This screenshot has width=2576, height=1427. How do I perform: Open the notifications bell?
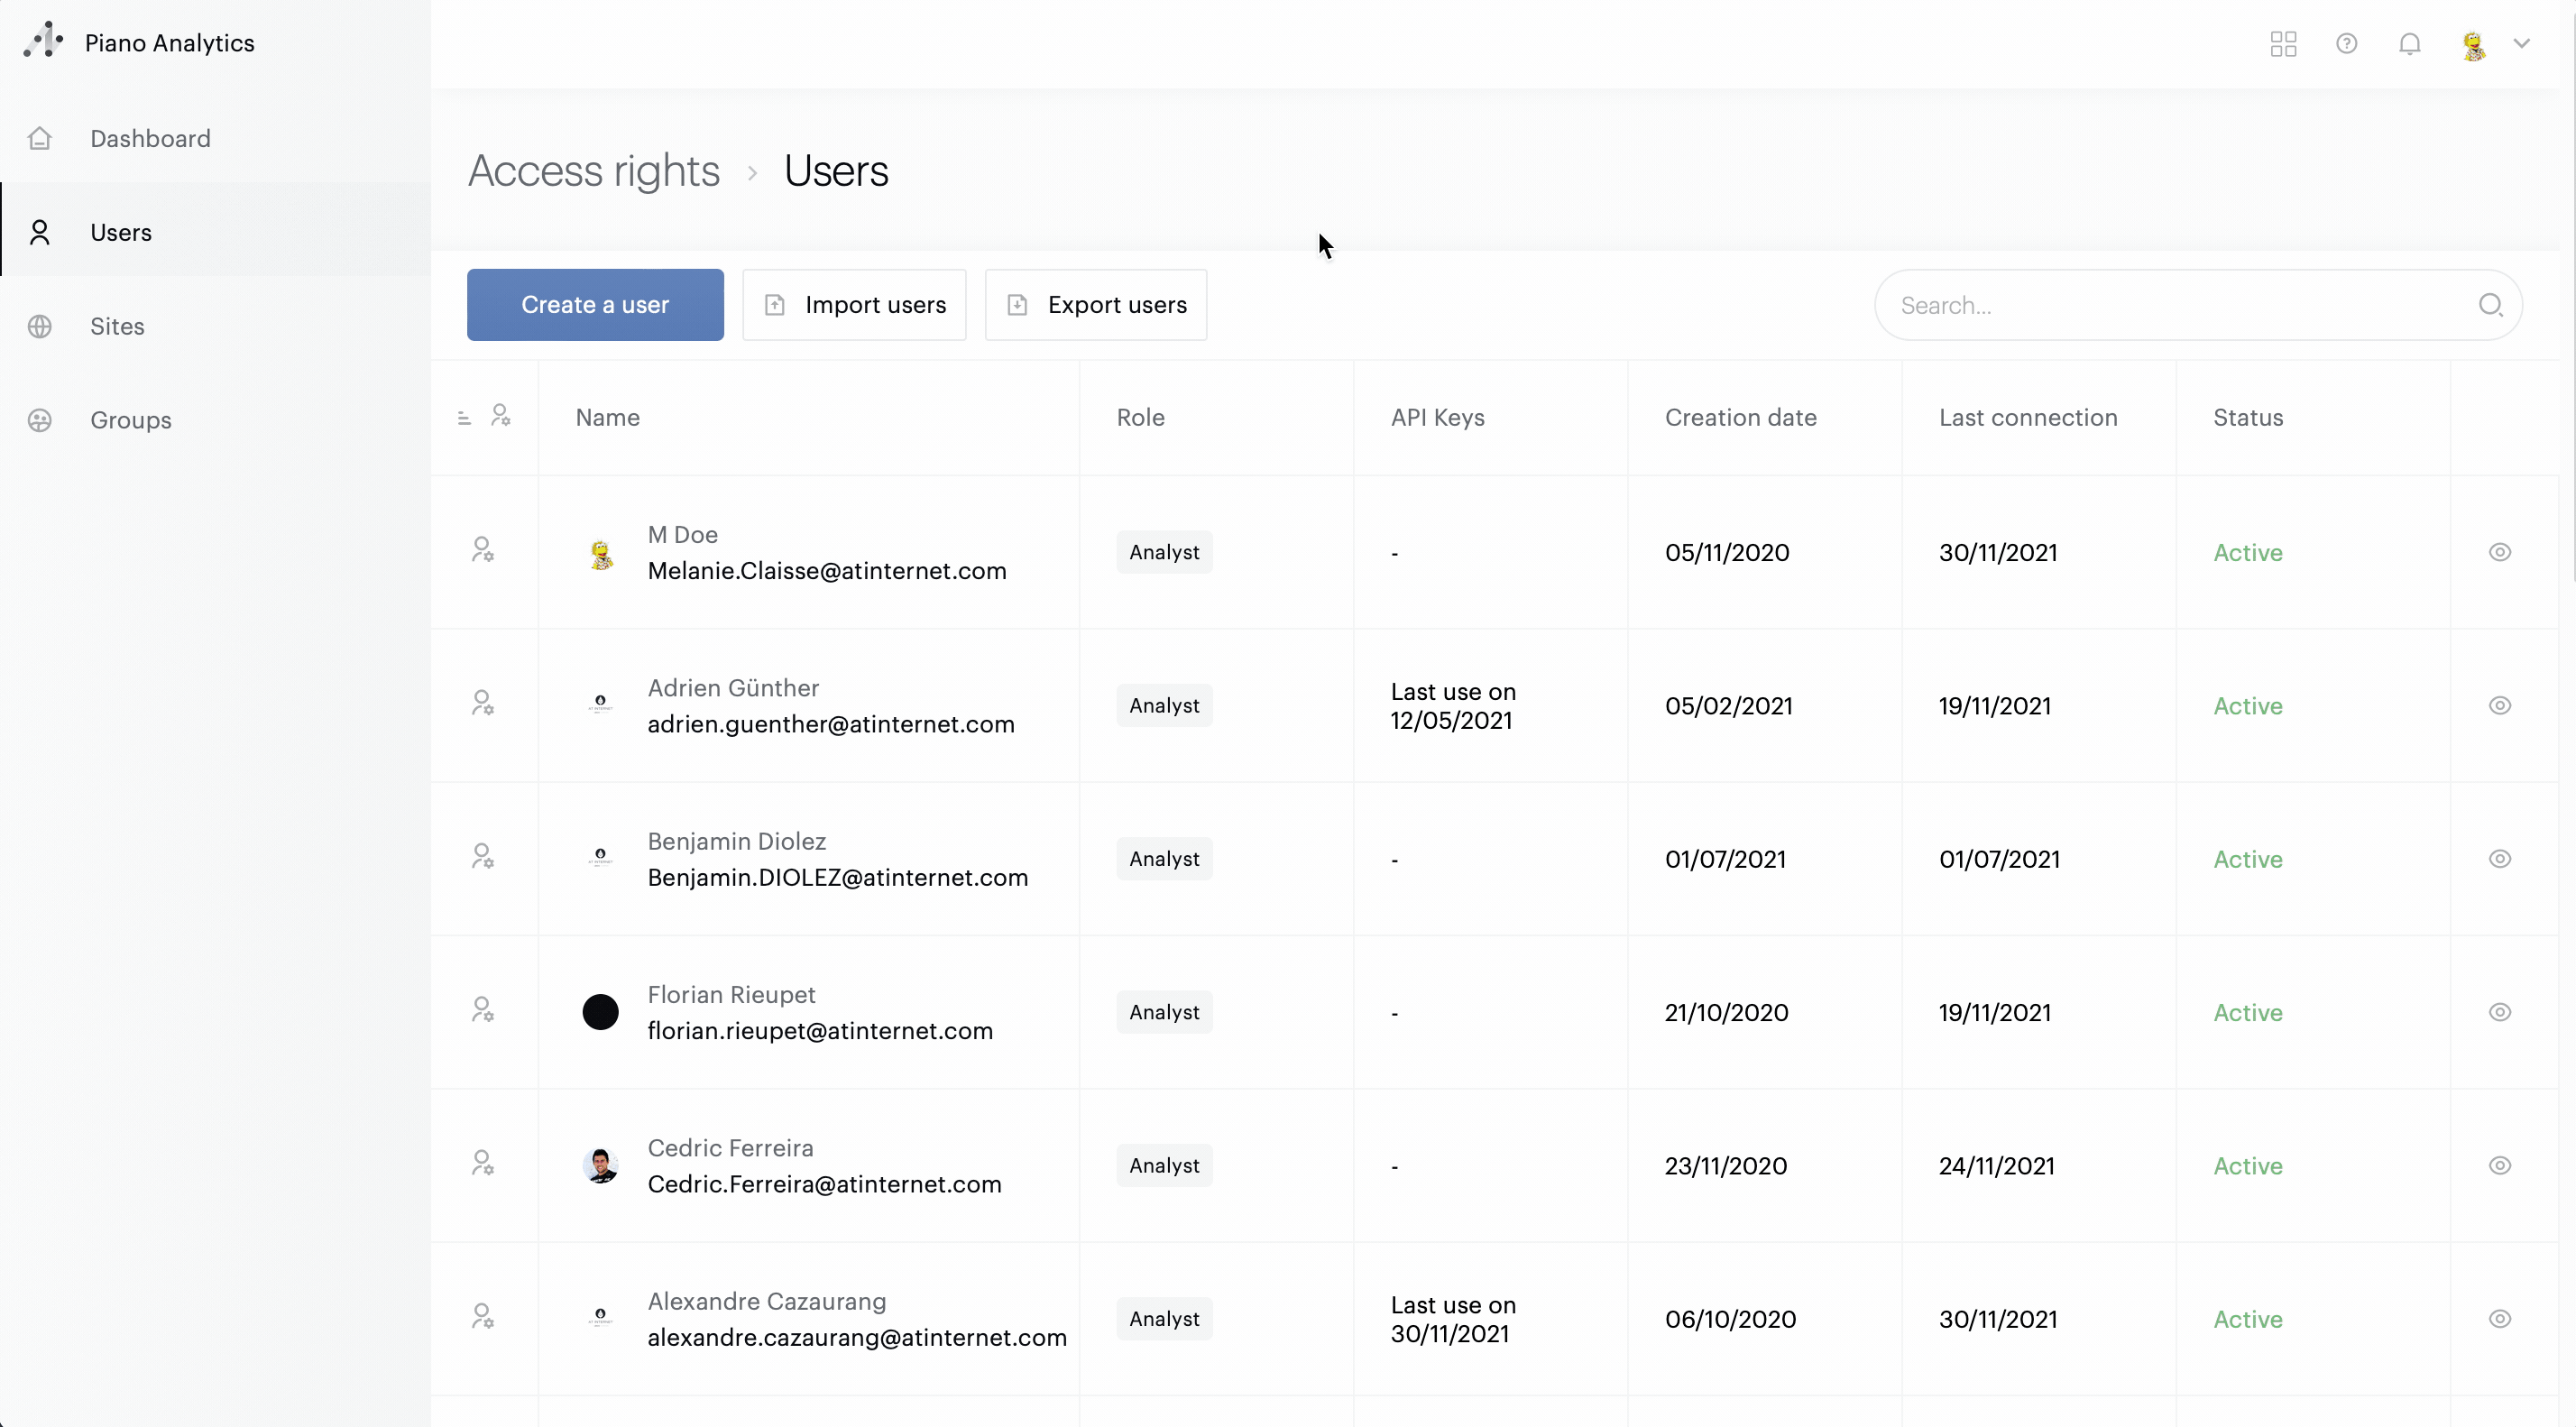2409,44
